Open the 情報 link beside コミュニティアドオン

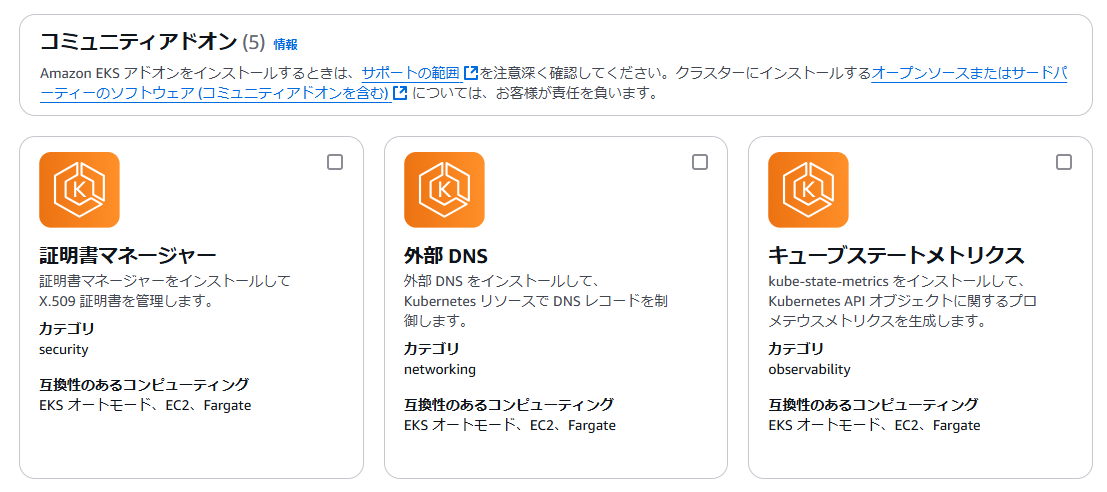285,44
